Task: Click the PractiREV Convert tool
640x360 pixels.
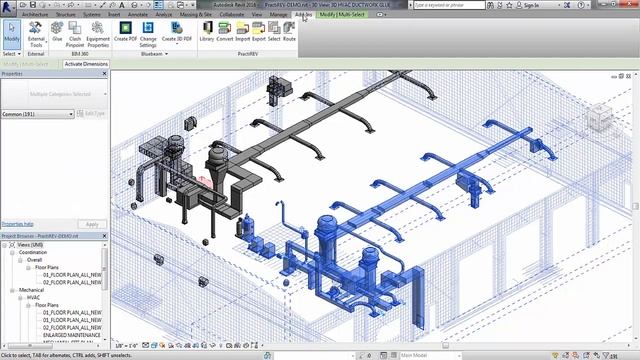Action: tap(224, 32)
